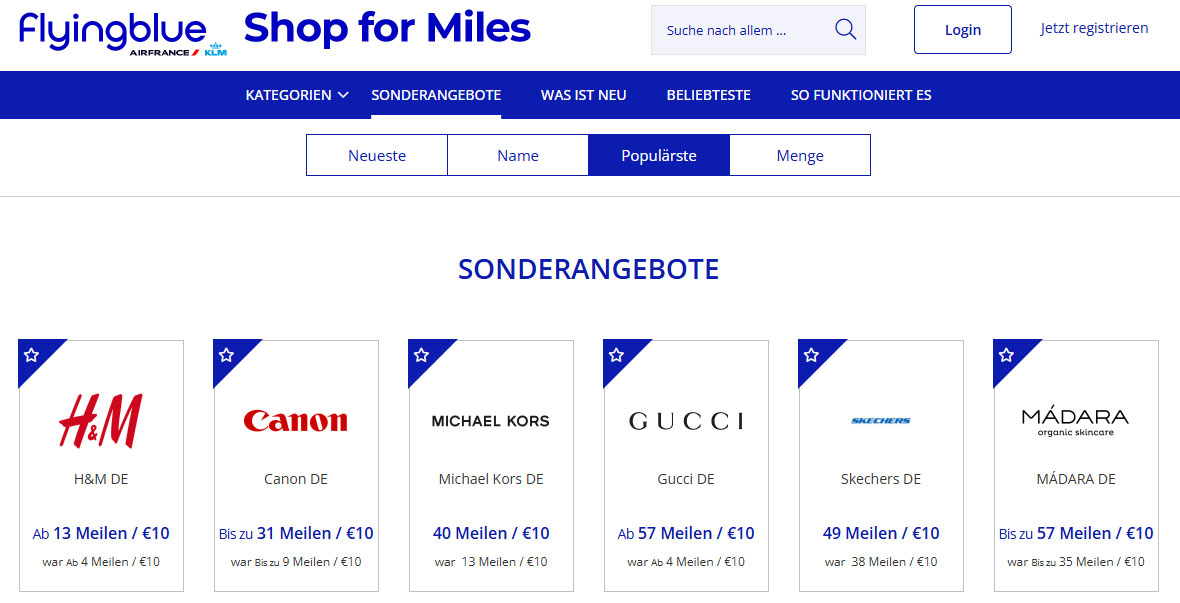This screenshot has height=603, width=1180.
Task: Click 'war Bis zu 35 Meilen / €10' text
Action: click(1075, 562)
